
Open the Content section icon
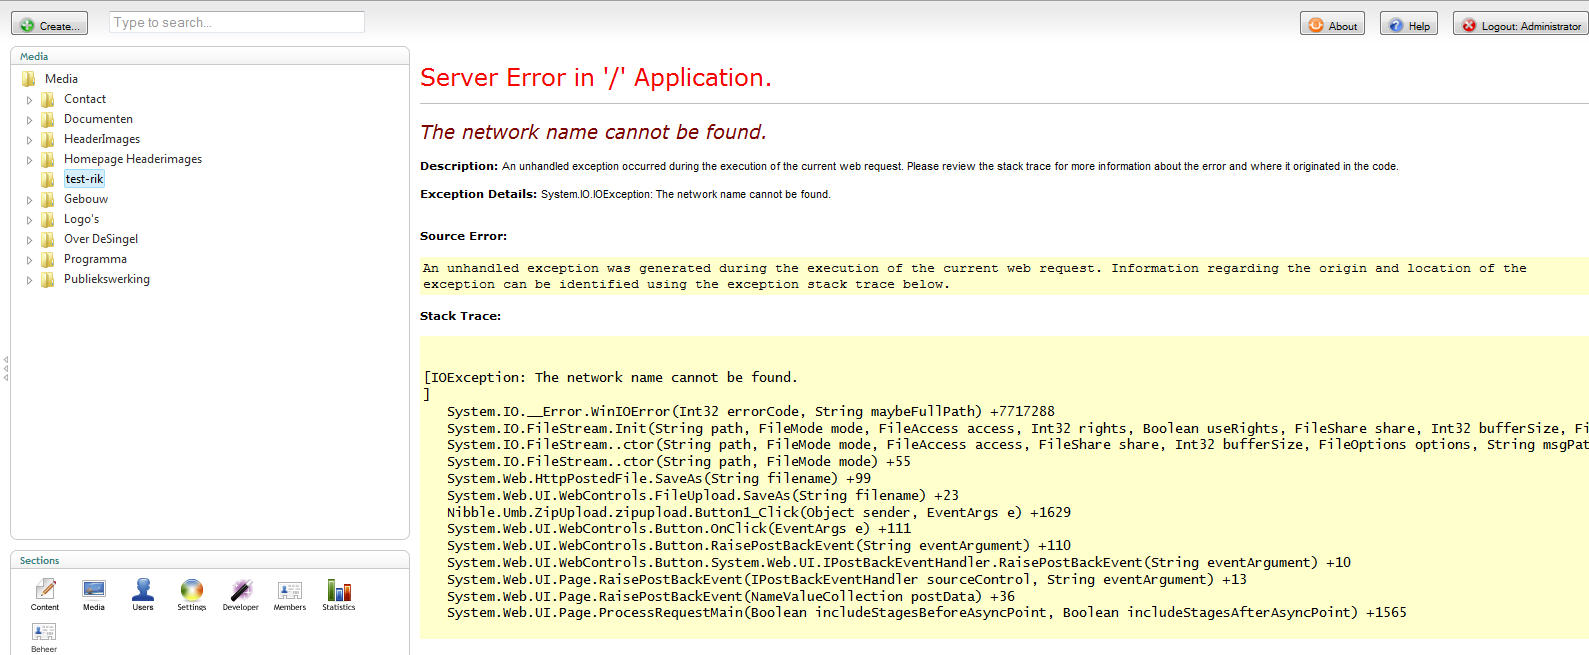click(x=45, y=591)
